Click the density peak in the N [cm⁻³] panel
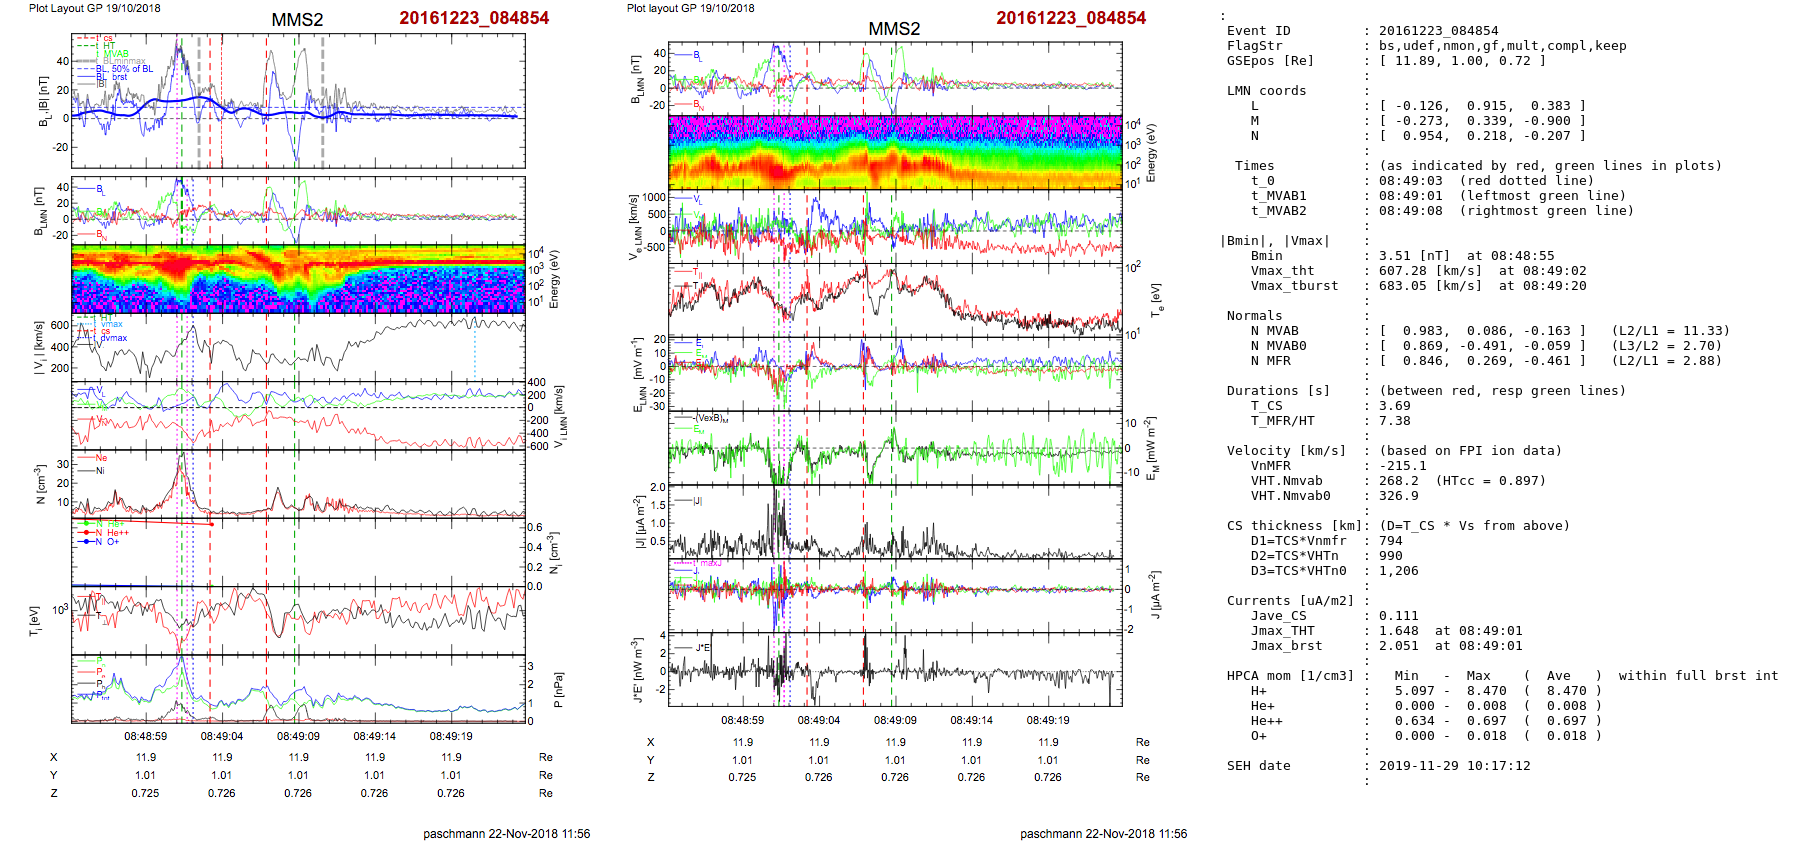The width and height of the screenshot is (1804, 841). (181, 458)
